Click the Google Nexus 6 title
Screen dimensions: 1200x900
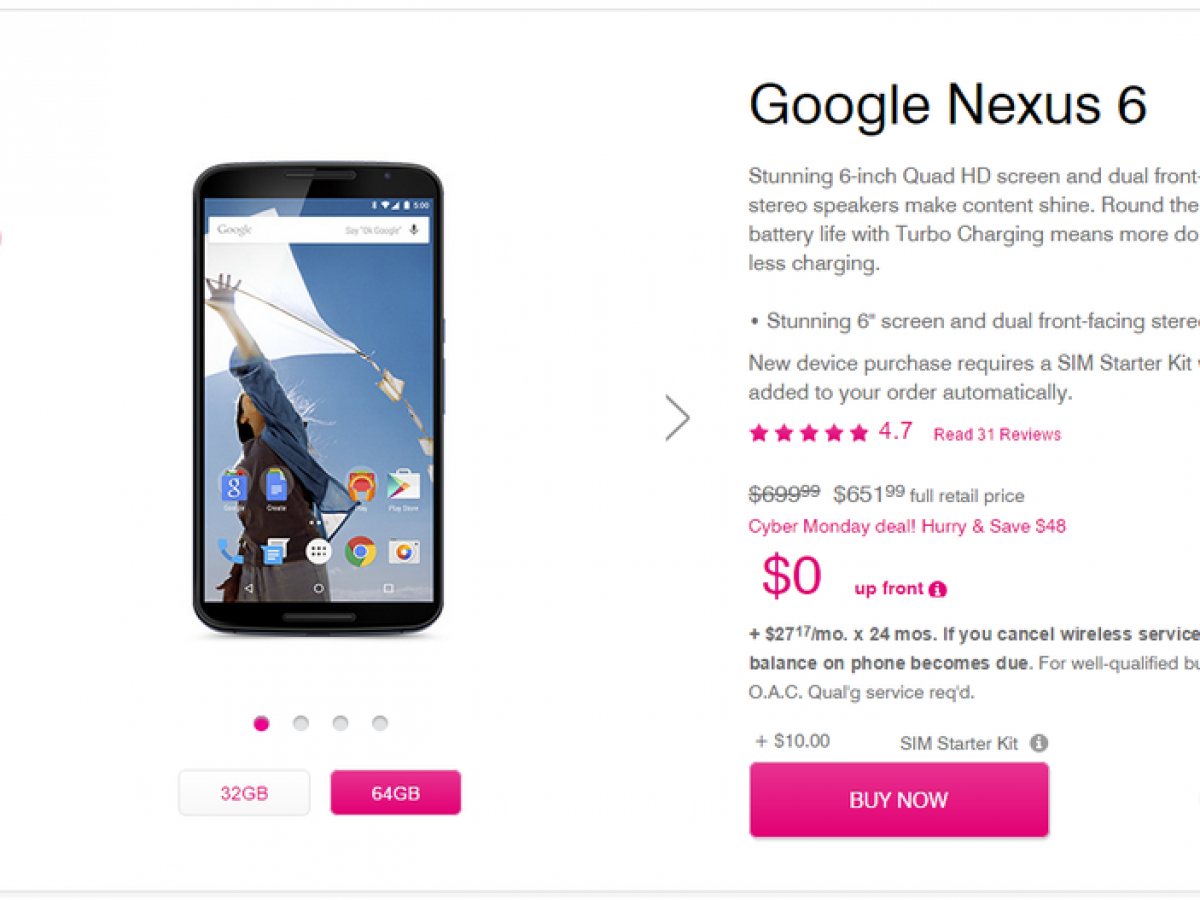coord(948,104)
